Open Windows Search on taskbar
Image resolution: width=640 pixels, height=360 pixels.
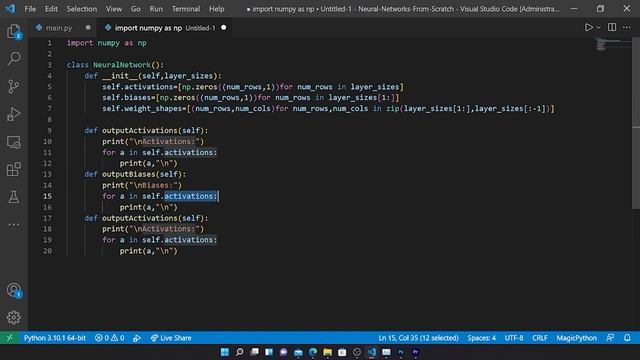click(240, 352)
